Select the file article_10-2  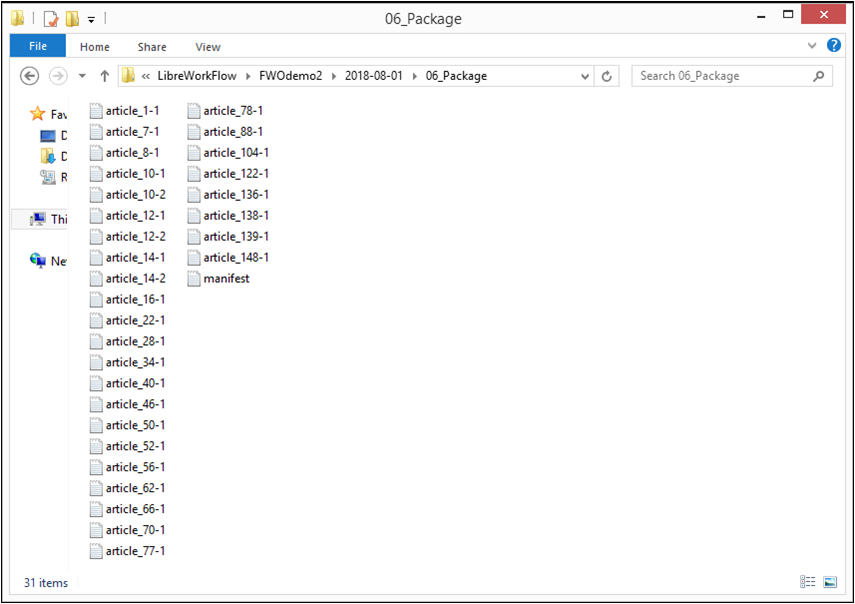click(128, 195)
